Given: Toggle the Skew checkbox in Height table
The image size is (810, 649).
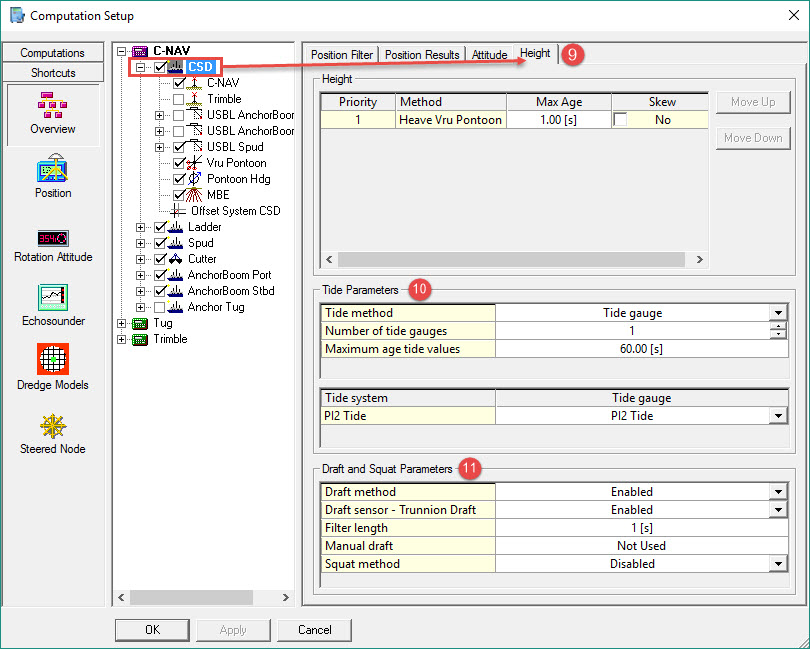Looking at the screenshot, I should pos(622,120).
